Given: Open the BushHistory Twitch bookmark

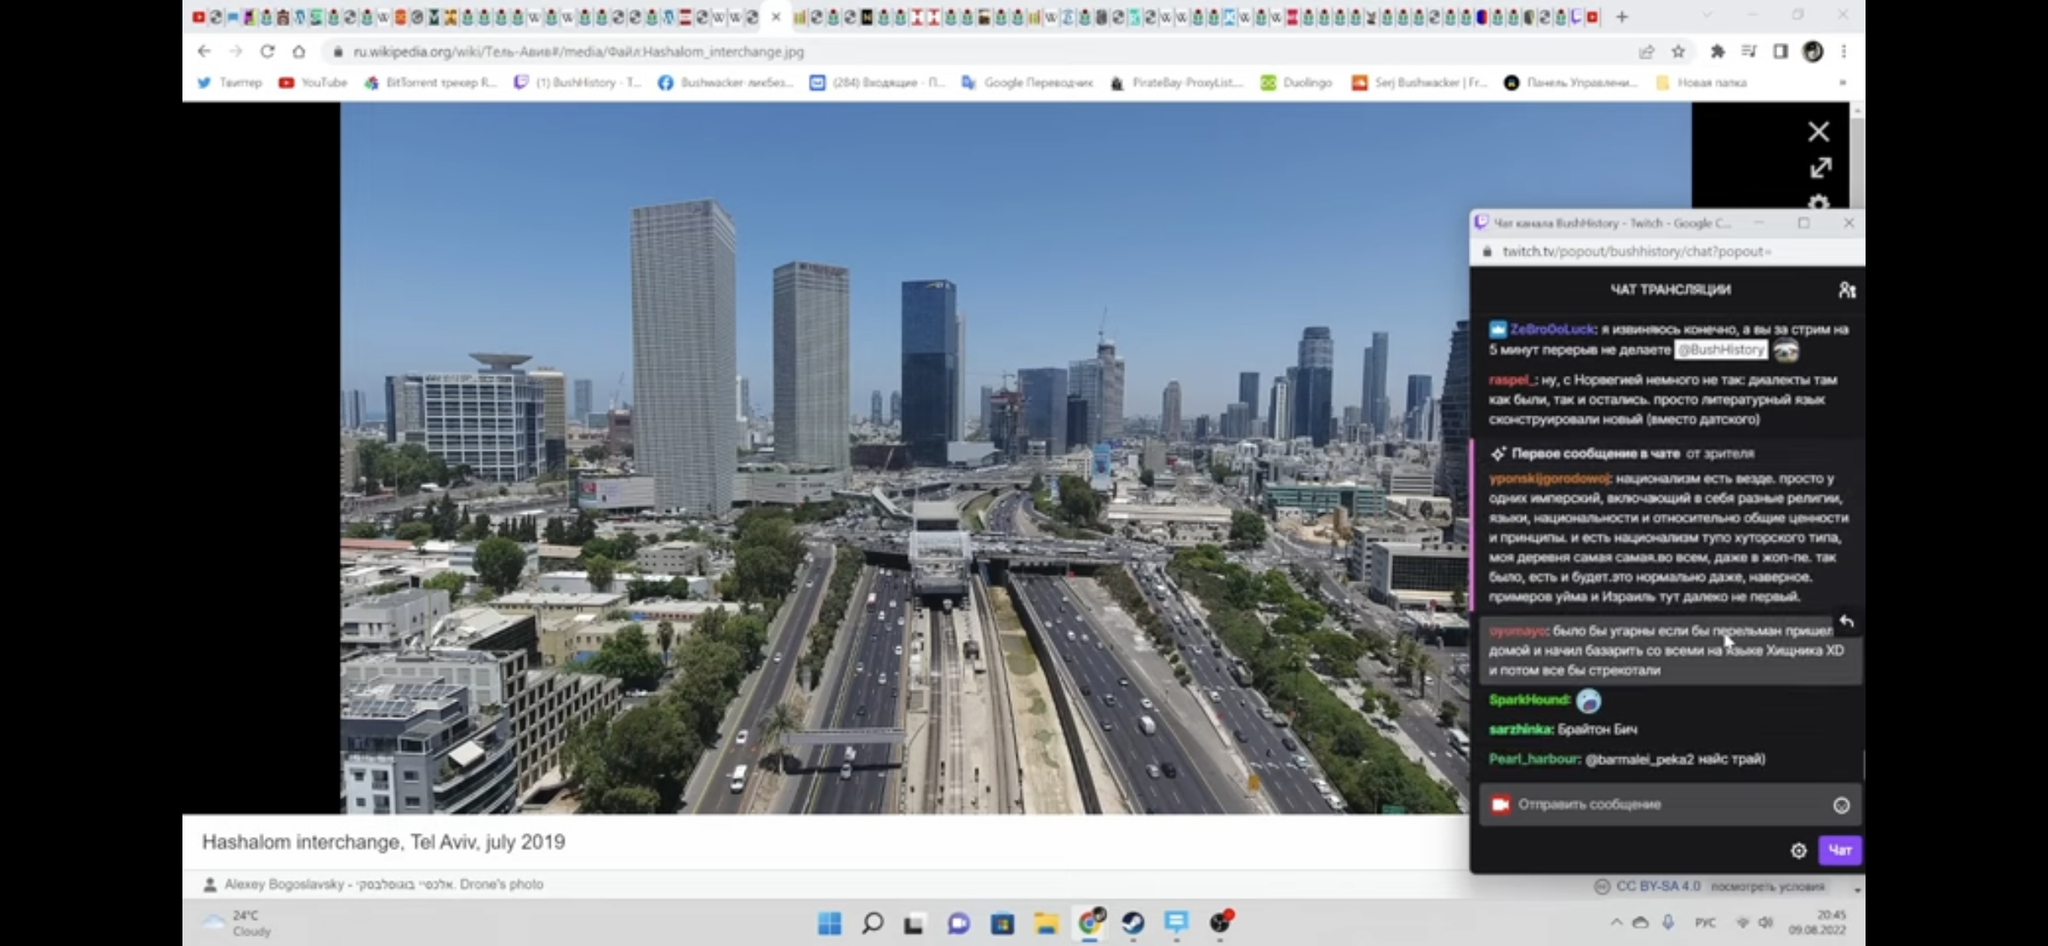Looking at the screenshot, I should click(x=577, y=83).
